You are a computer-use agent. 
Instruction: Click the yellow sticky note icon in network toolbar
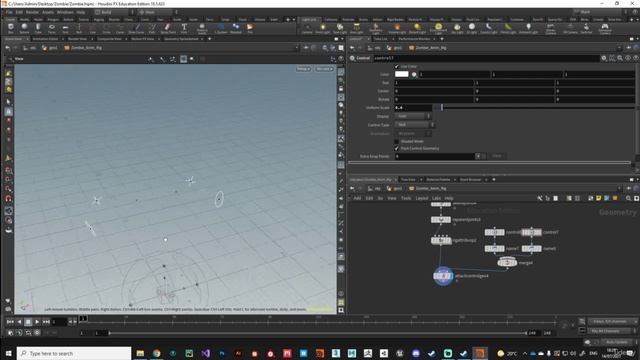[598, 198]
